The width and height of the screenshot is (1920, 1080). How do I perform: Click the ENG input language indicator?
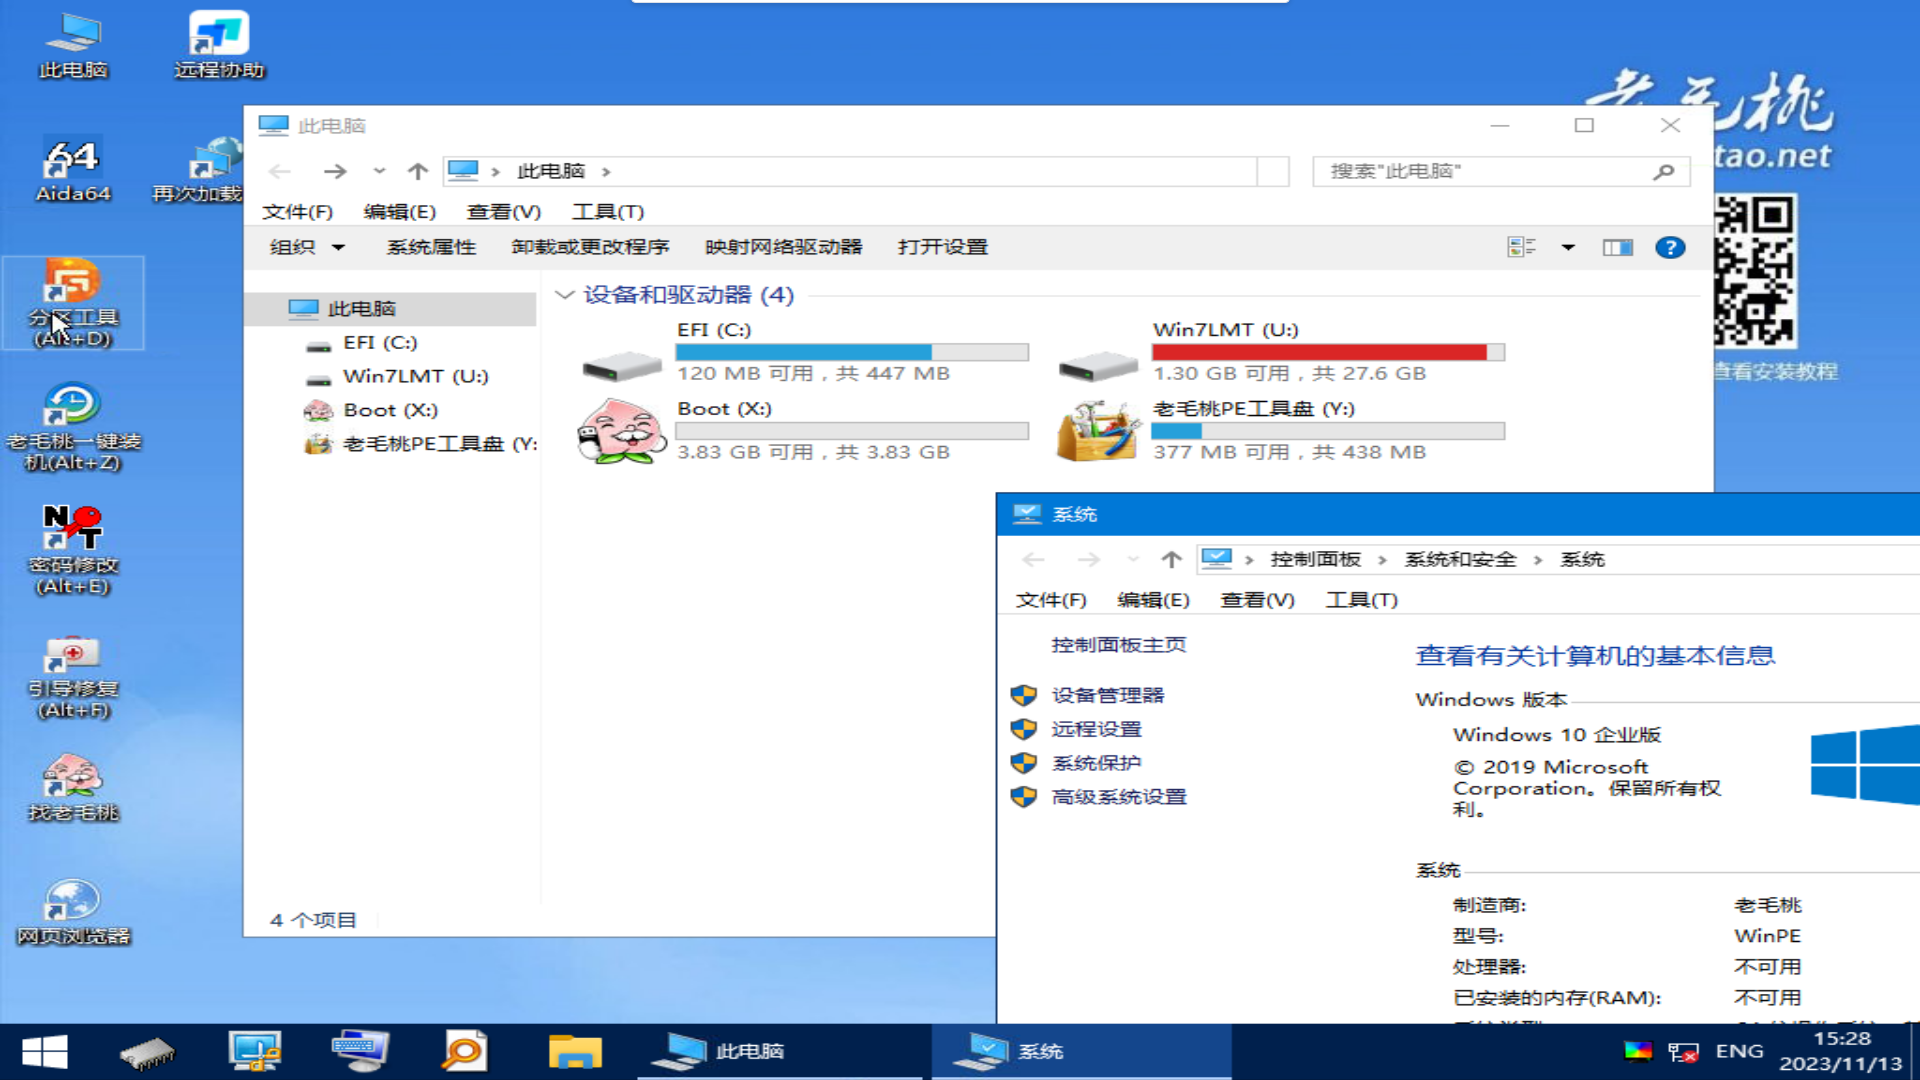tap(1739, 1051)
